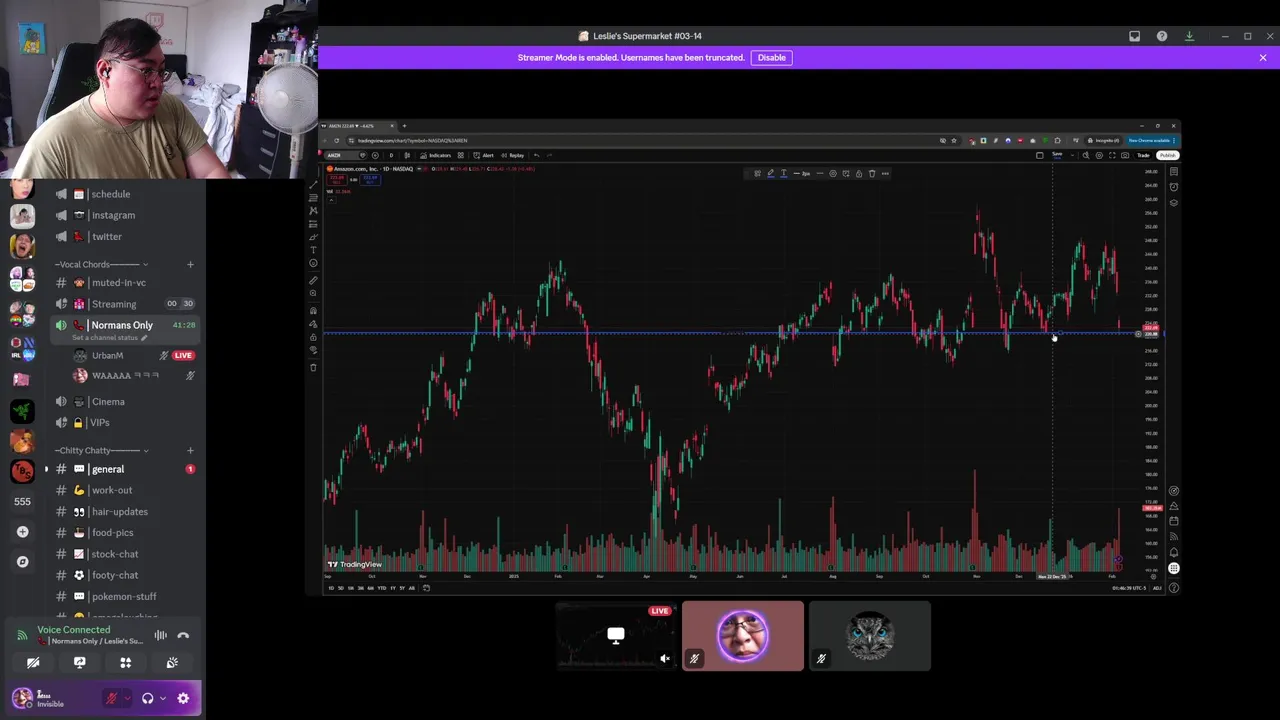Open the muted-in-vc text channel
This screenshot has height=720, width=1280.
(x=124, y=283)
